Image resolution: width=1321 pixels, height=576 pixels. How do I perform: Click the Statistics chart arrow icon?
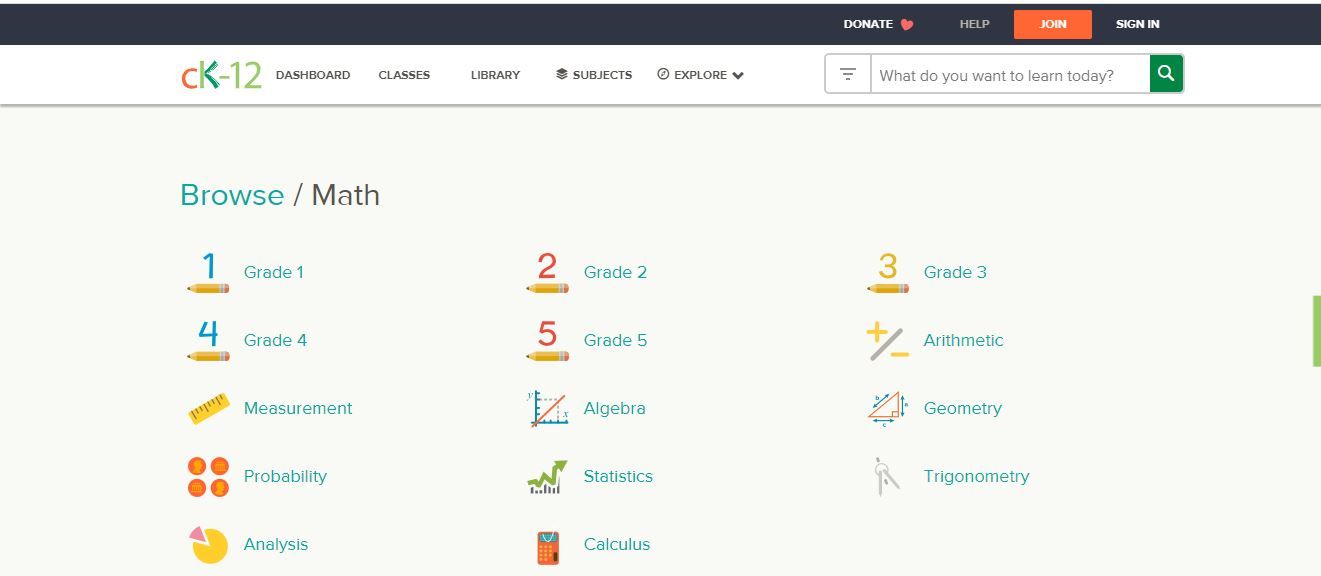pos(547,477)
